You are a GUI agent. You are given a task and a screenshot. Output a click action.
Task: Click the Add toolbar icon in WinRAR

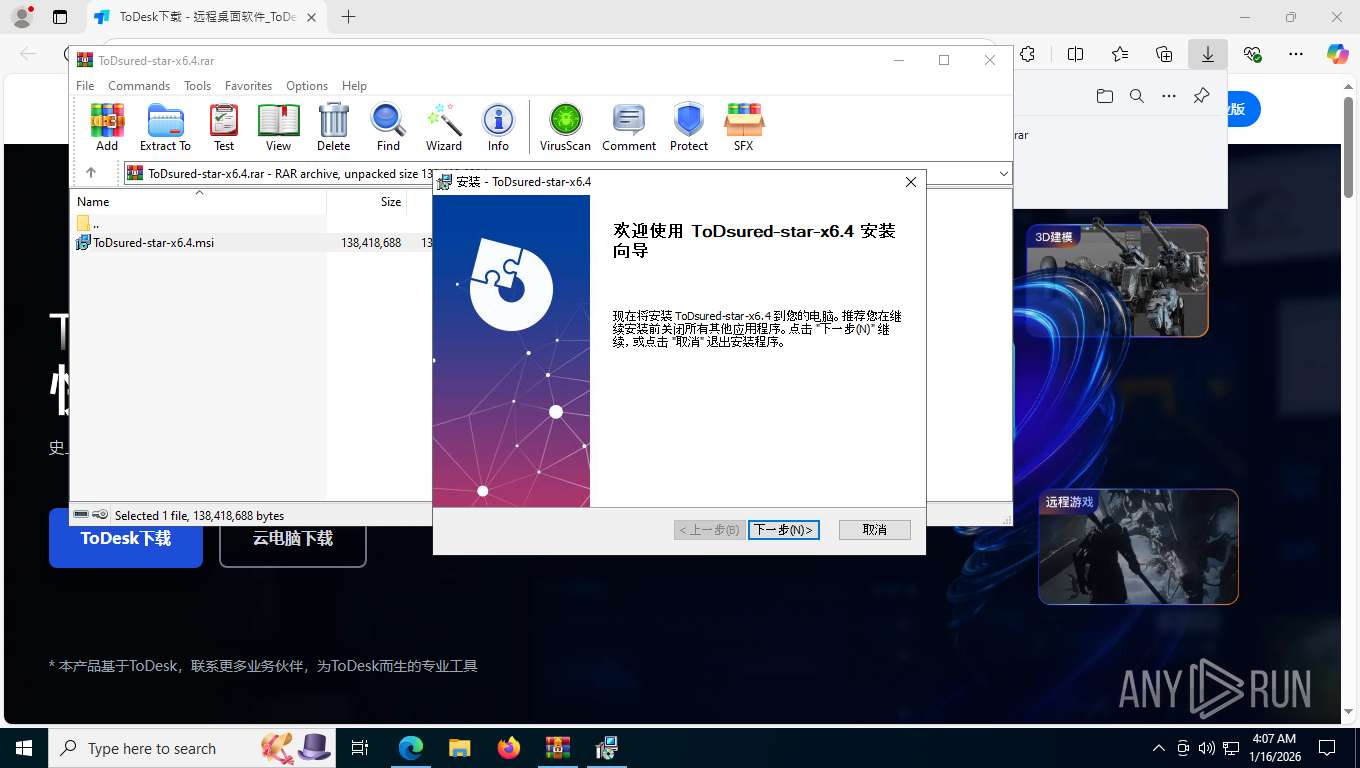[107, 127]
